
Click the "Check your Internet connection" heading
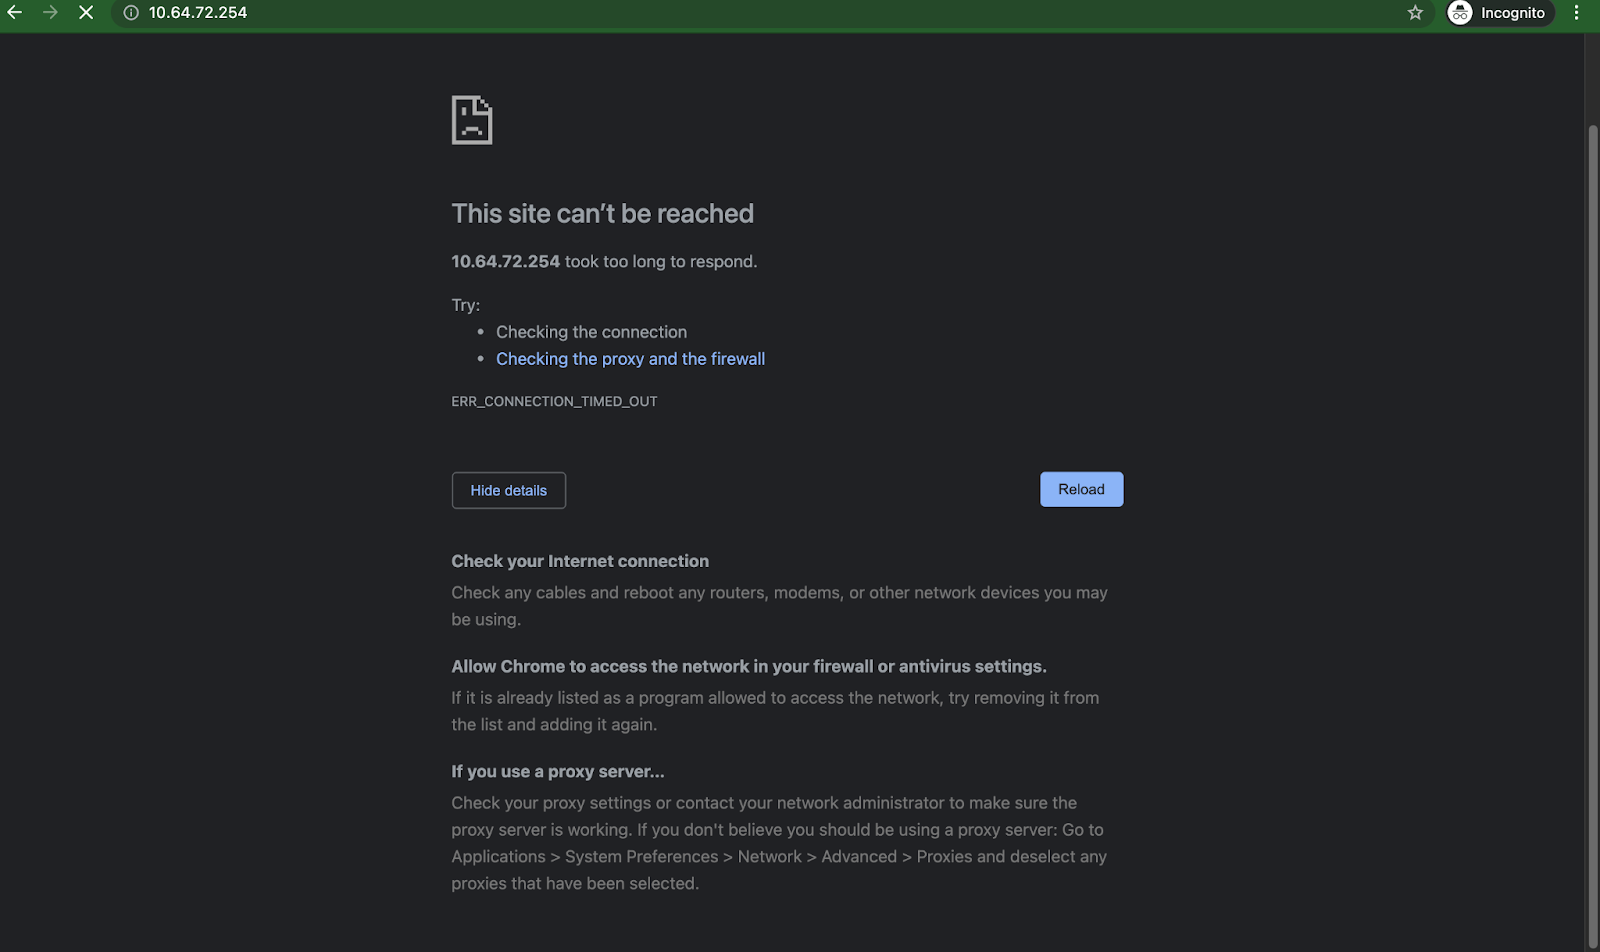[x=580, y=561]
